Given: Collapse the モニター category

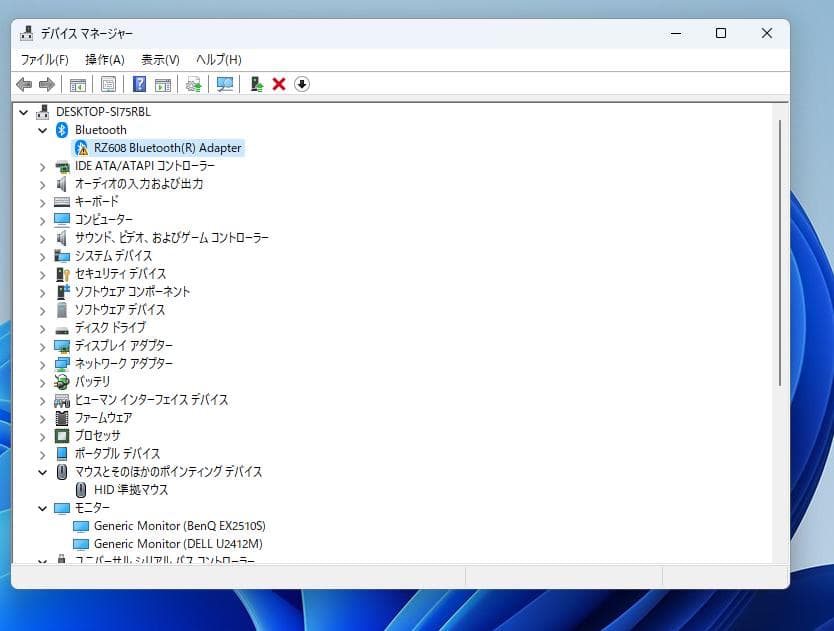Looking at the screenshot, I should point(42,507).
